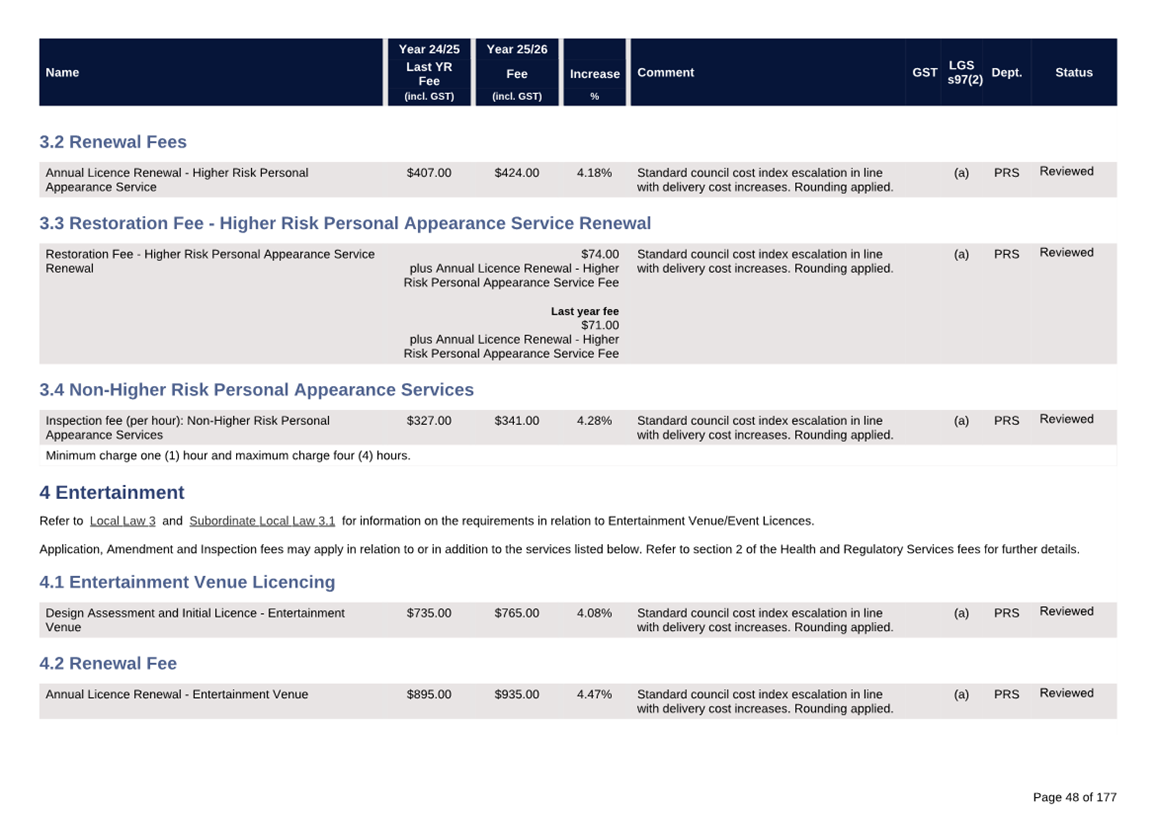Click the "Status" column header
1155x816 pixels.
point(1073,73)
